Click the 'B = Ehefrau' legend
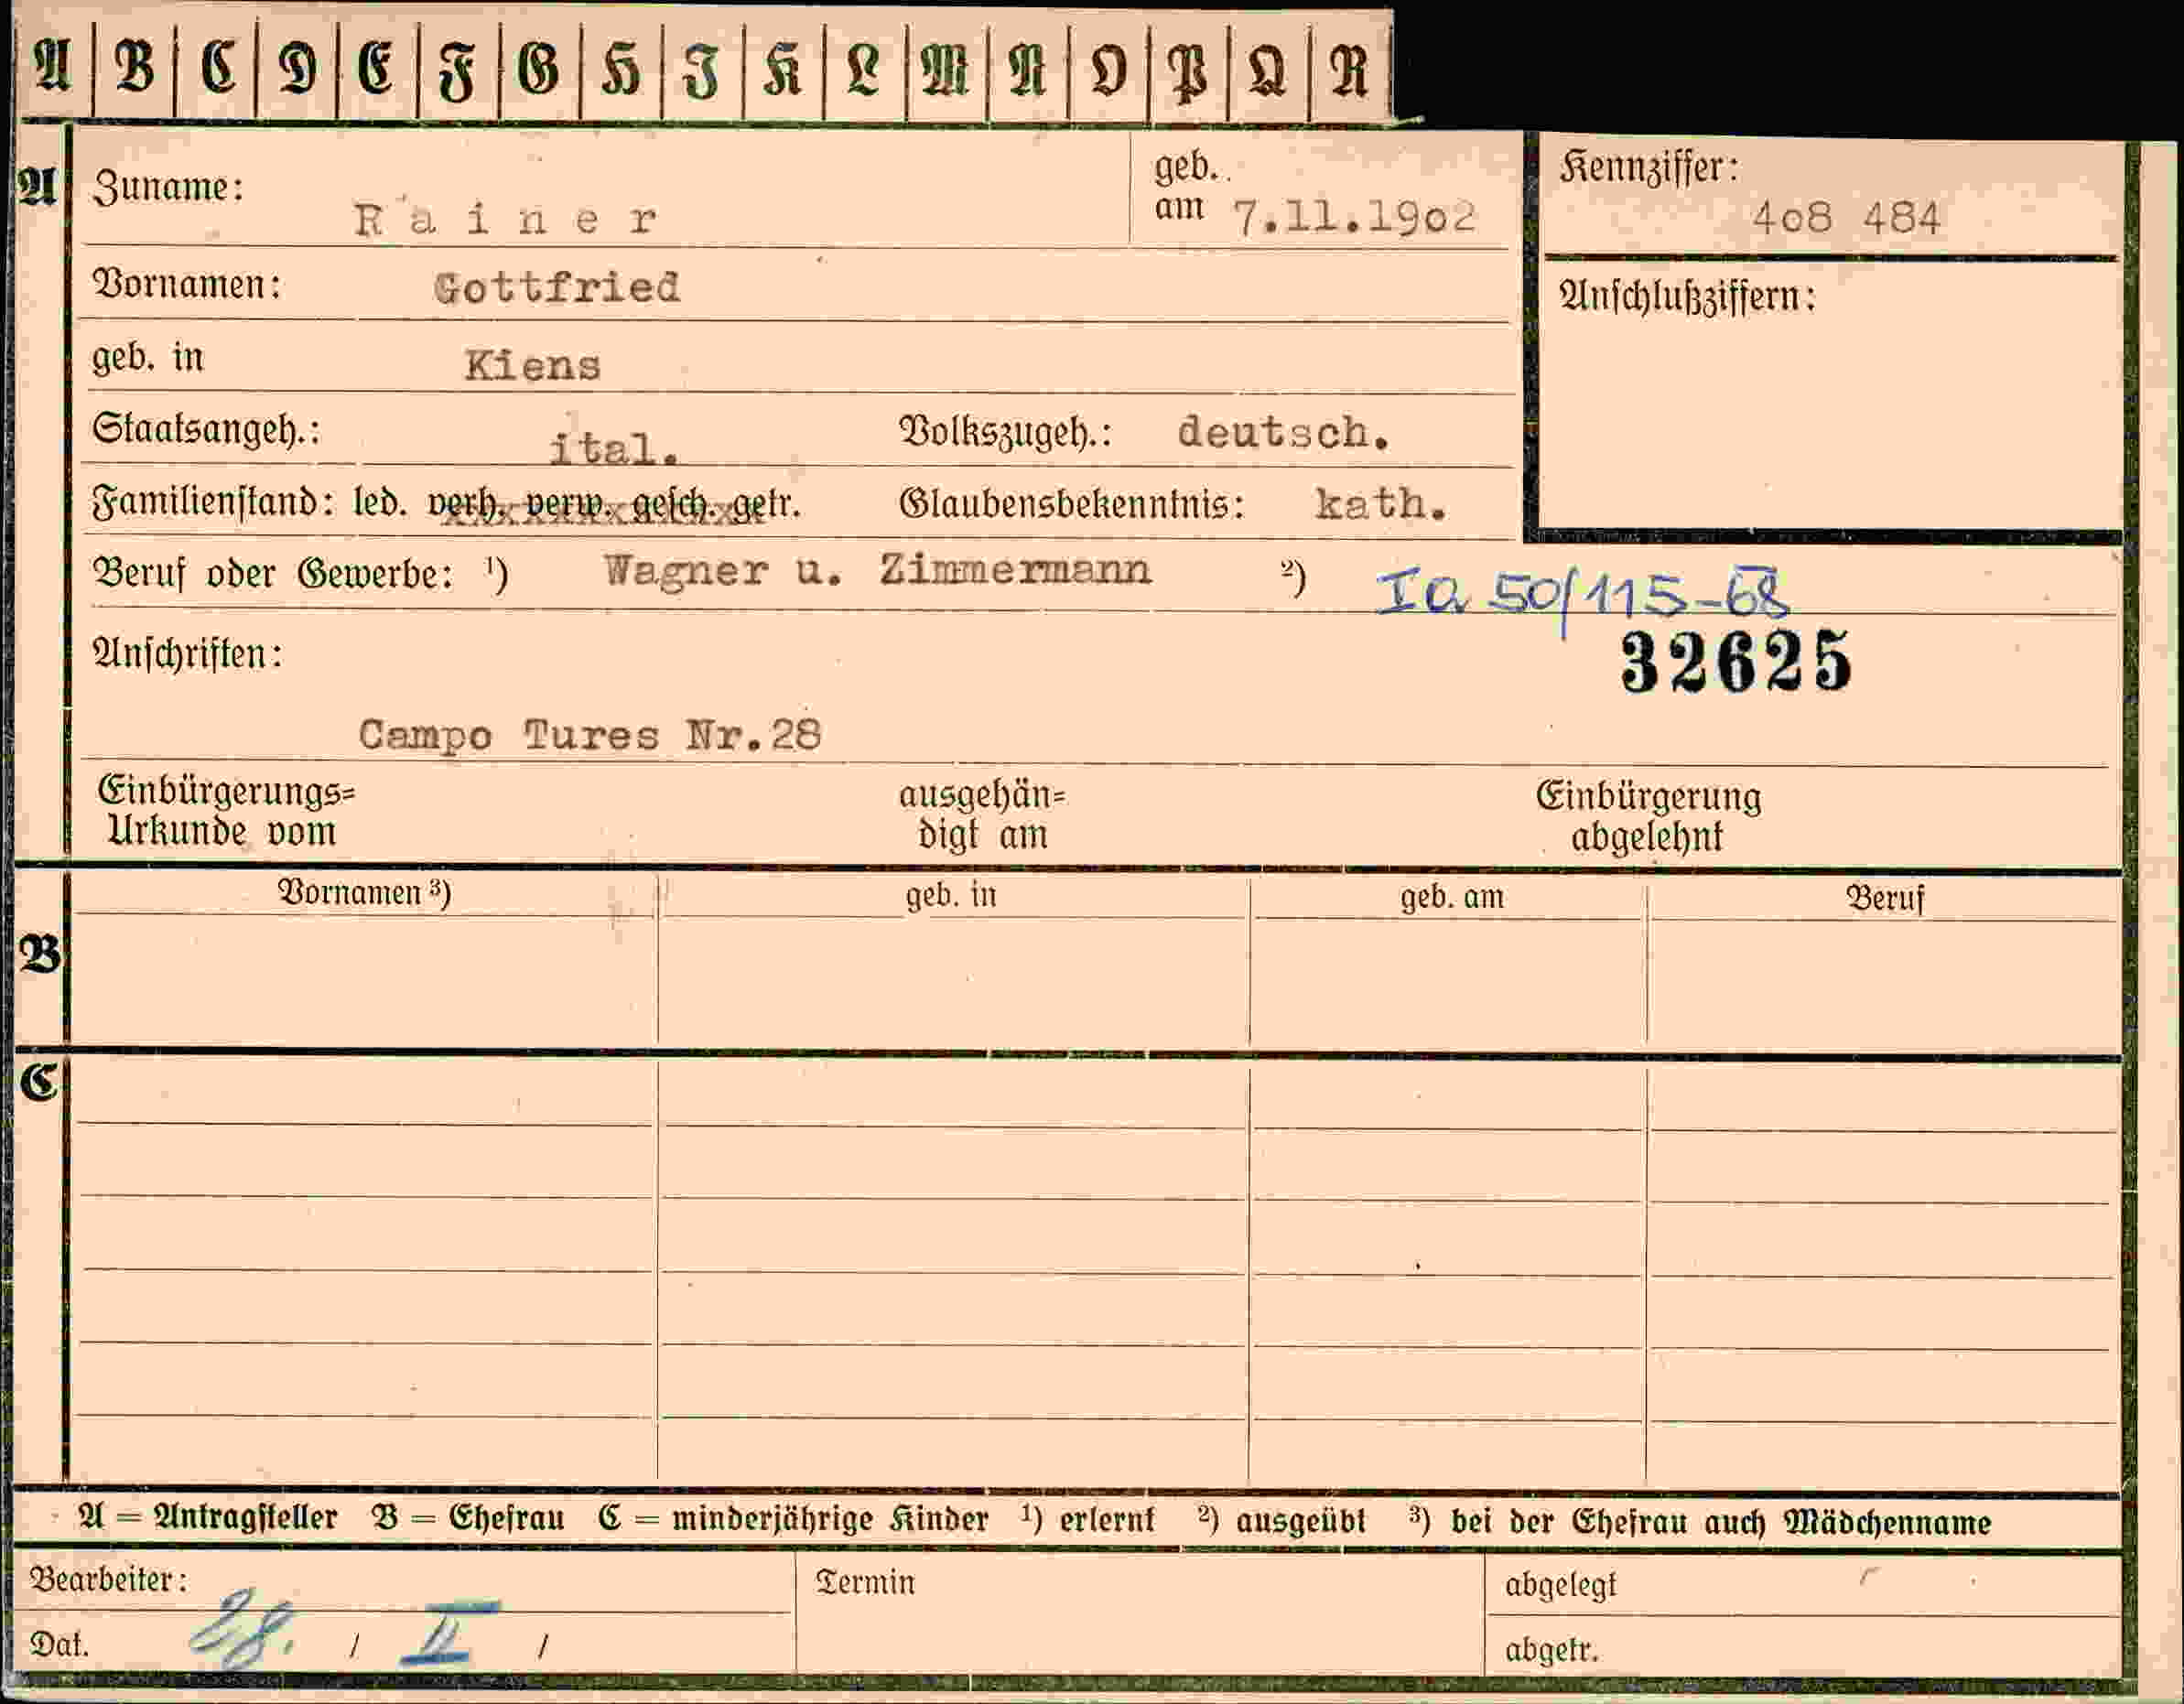The width and height of the screenshot is (2184, 1704). (468, 1518)
